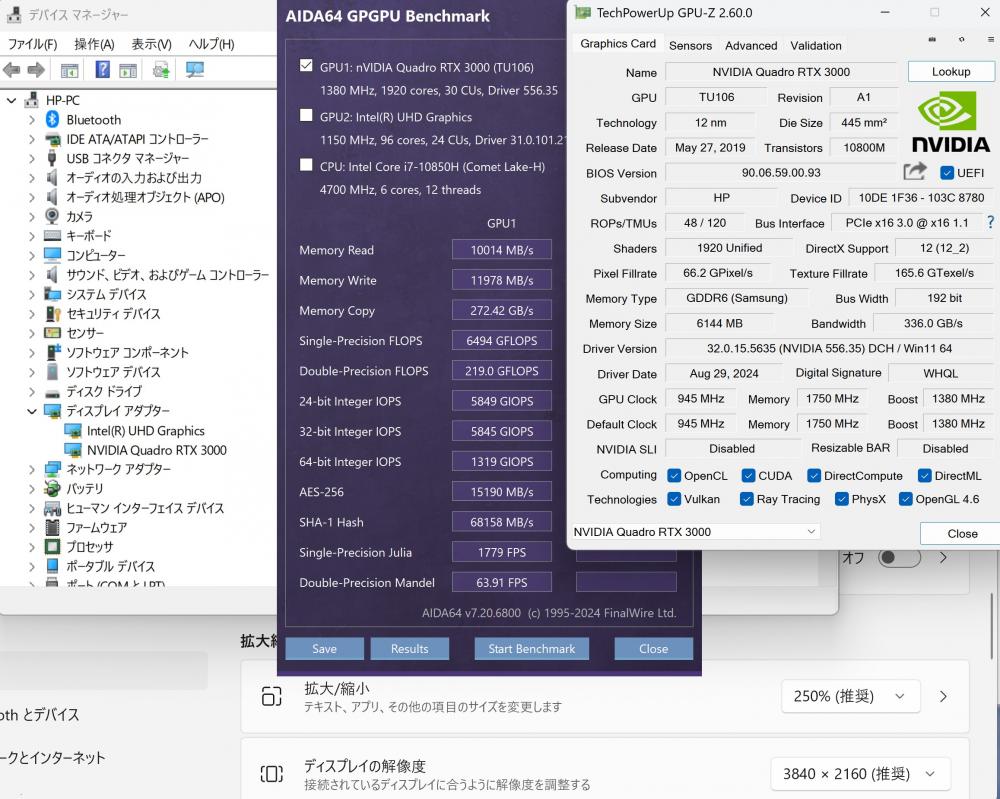
Task: Click the Memory Read 10014 MB/s result field
Action: [x=502, y=250]
